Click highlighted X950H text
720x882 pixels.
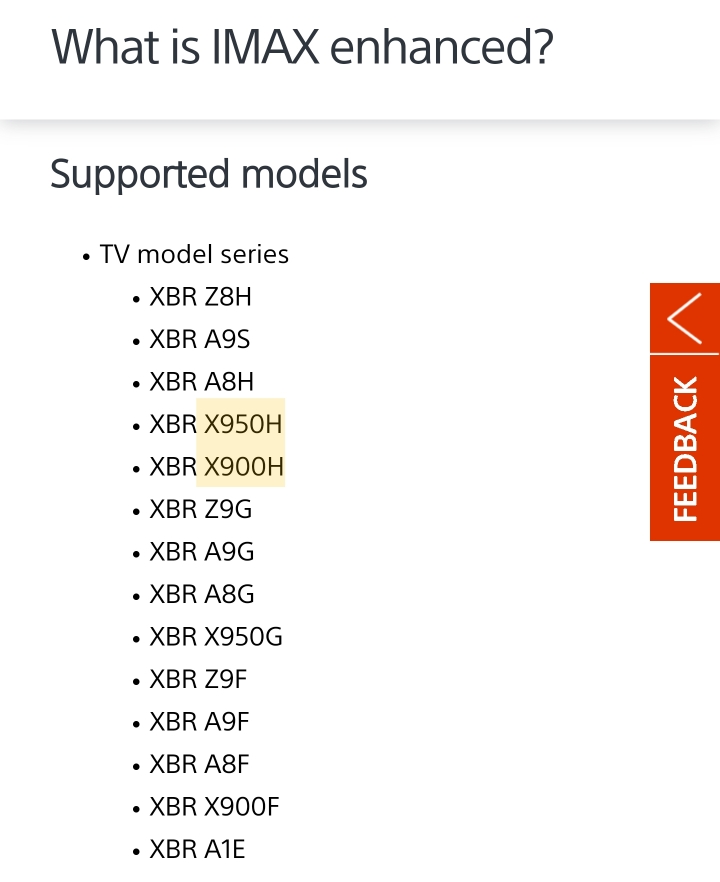point(243,424)
